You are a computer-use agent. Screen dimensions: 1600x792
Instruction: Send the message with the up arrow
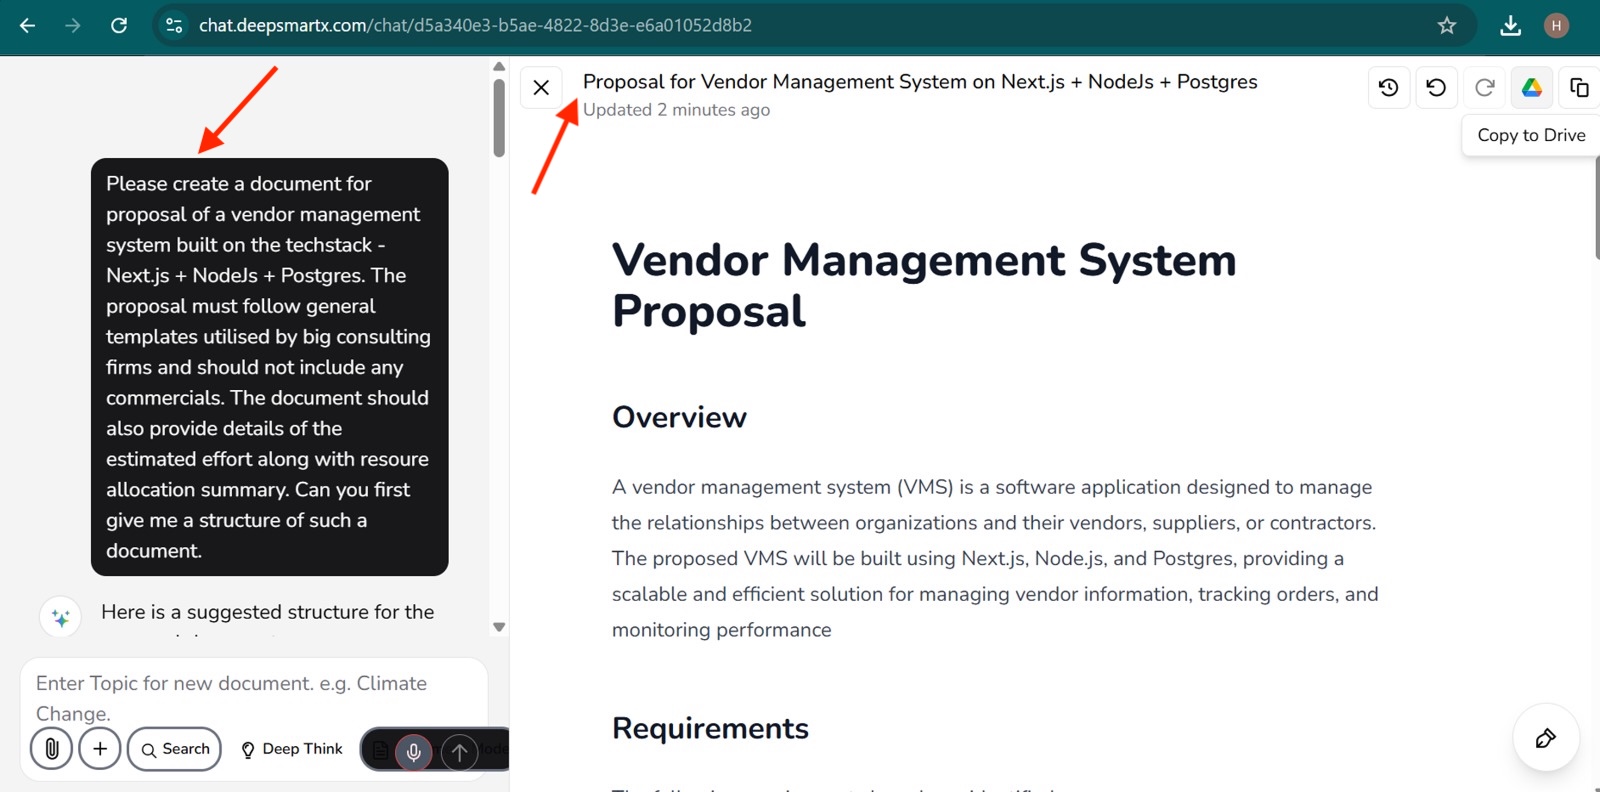pyautogui.click(x=459, y=751)
